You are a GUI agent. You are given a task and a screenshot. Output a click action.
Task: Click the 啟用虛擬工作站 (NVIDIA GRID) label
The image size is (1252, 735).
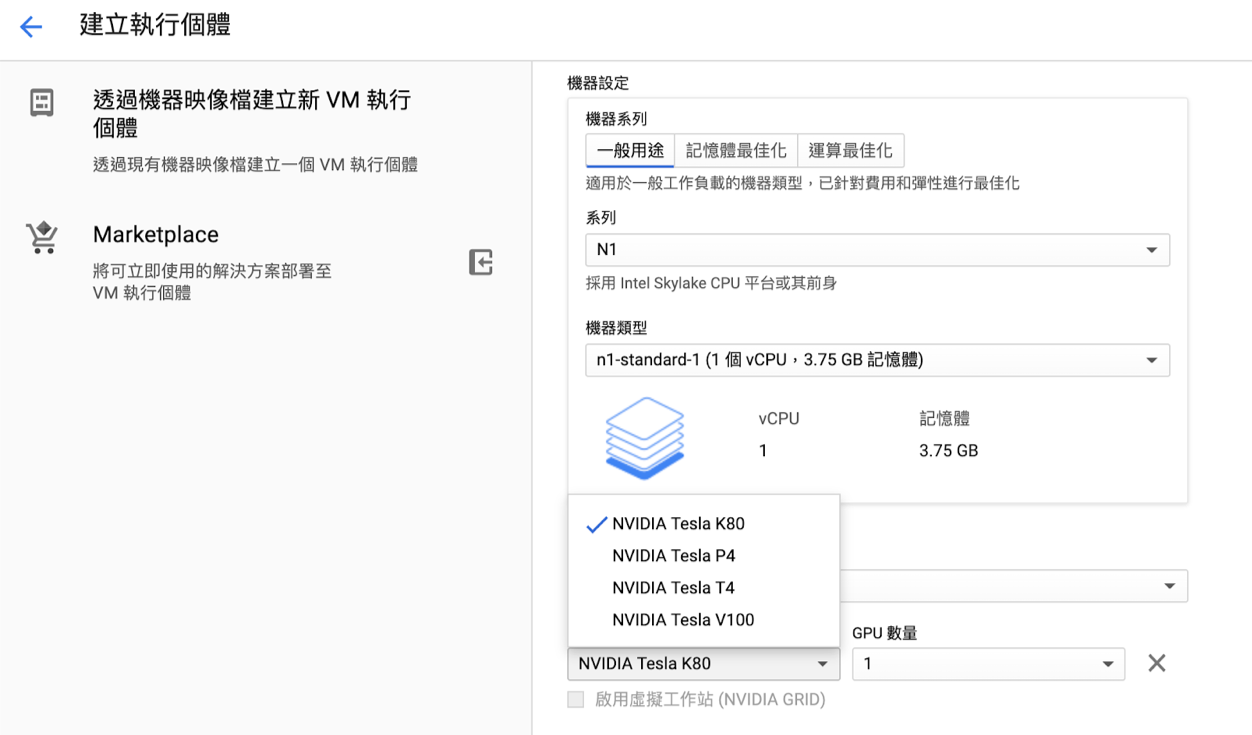click(710, 700)
